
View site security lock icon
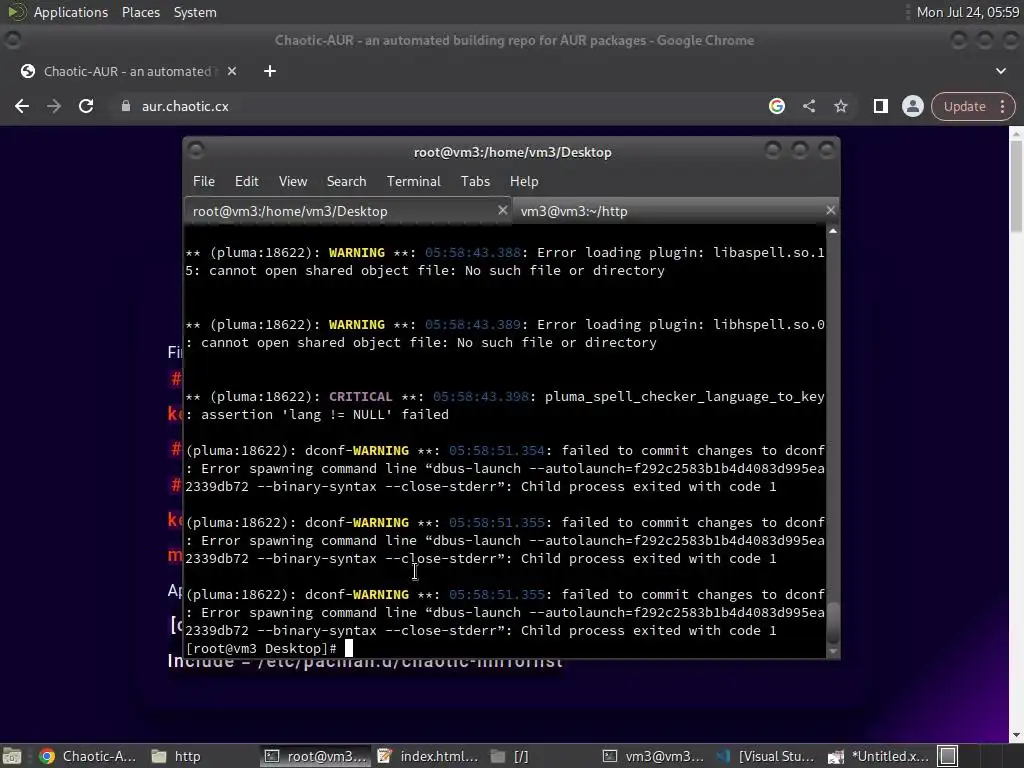click(x=126, y=106)
